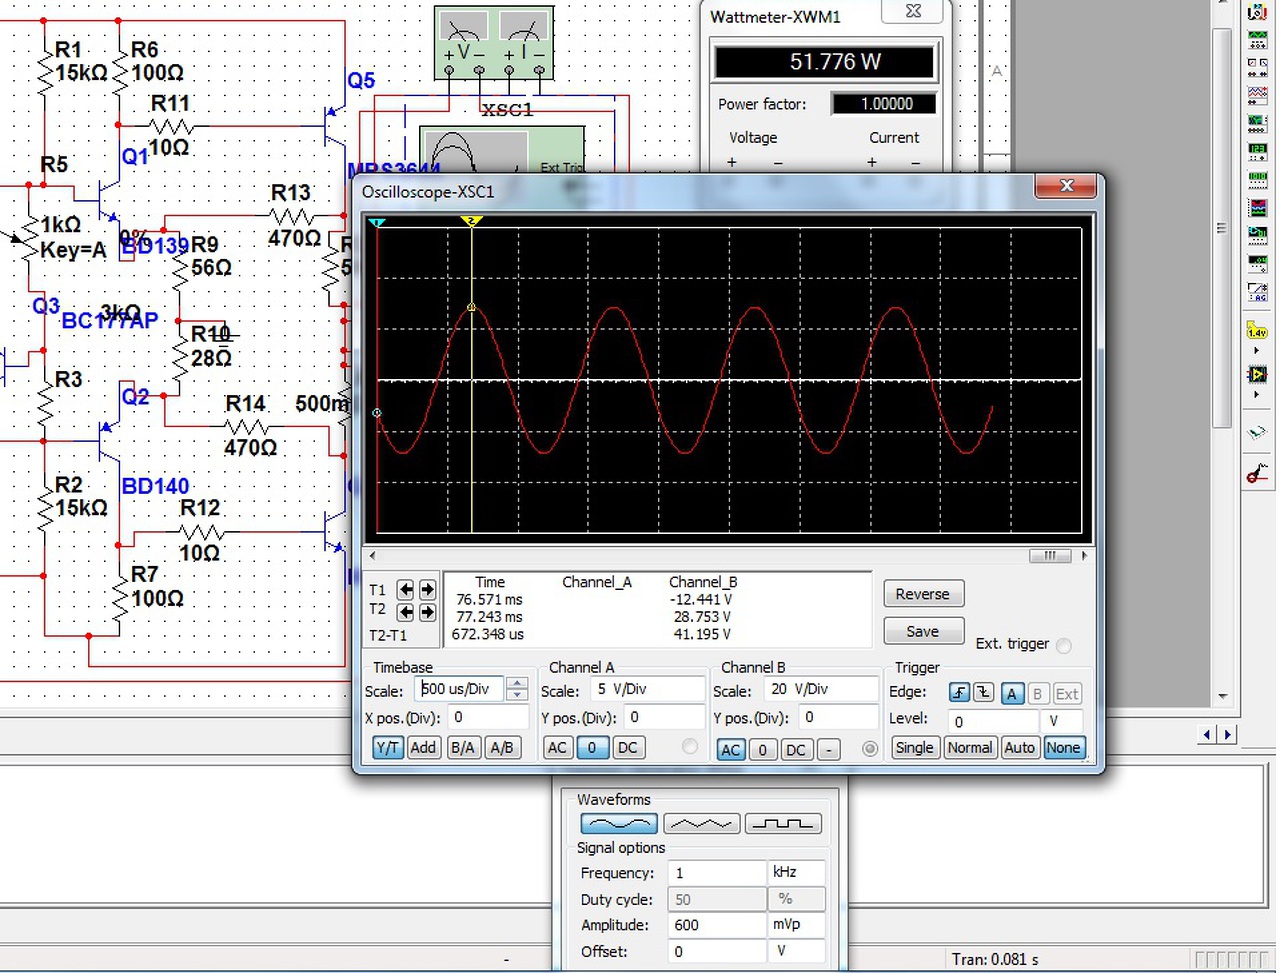
Task: Click the Tran: 0.081 s status text
Action: tap(995, 960)
